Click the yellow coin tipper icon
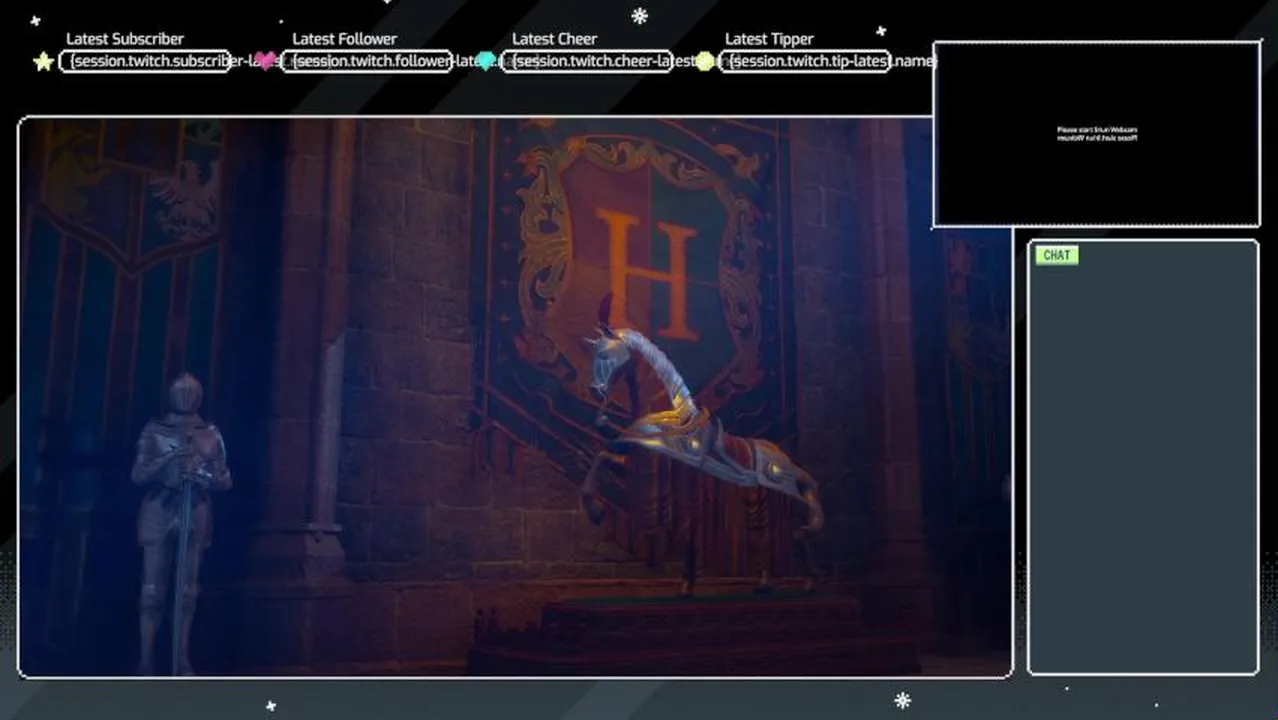 tap(705, 62)
